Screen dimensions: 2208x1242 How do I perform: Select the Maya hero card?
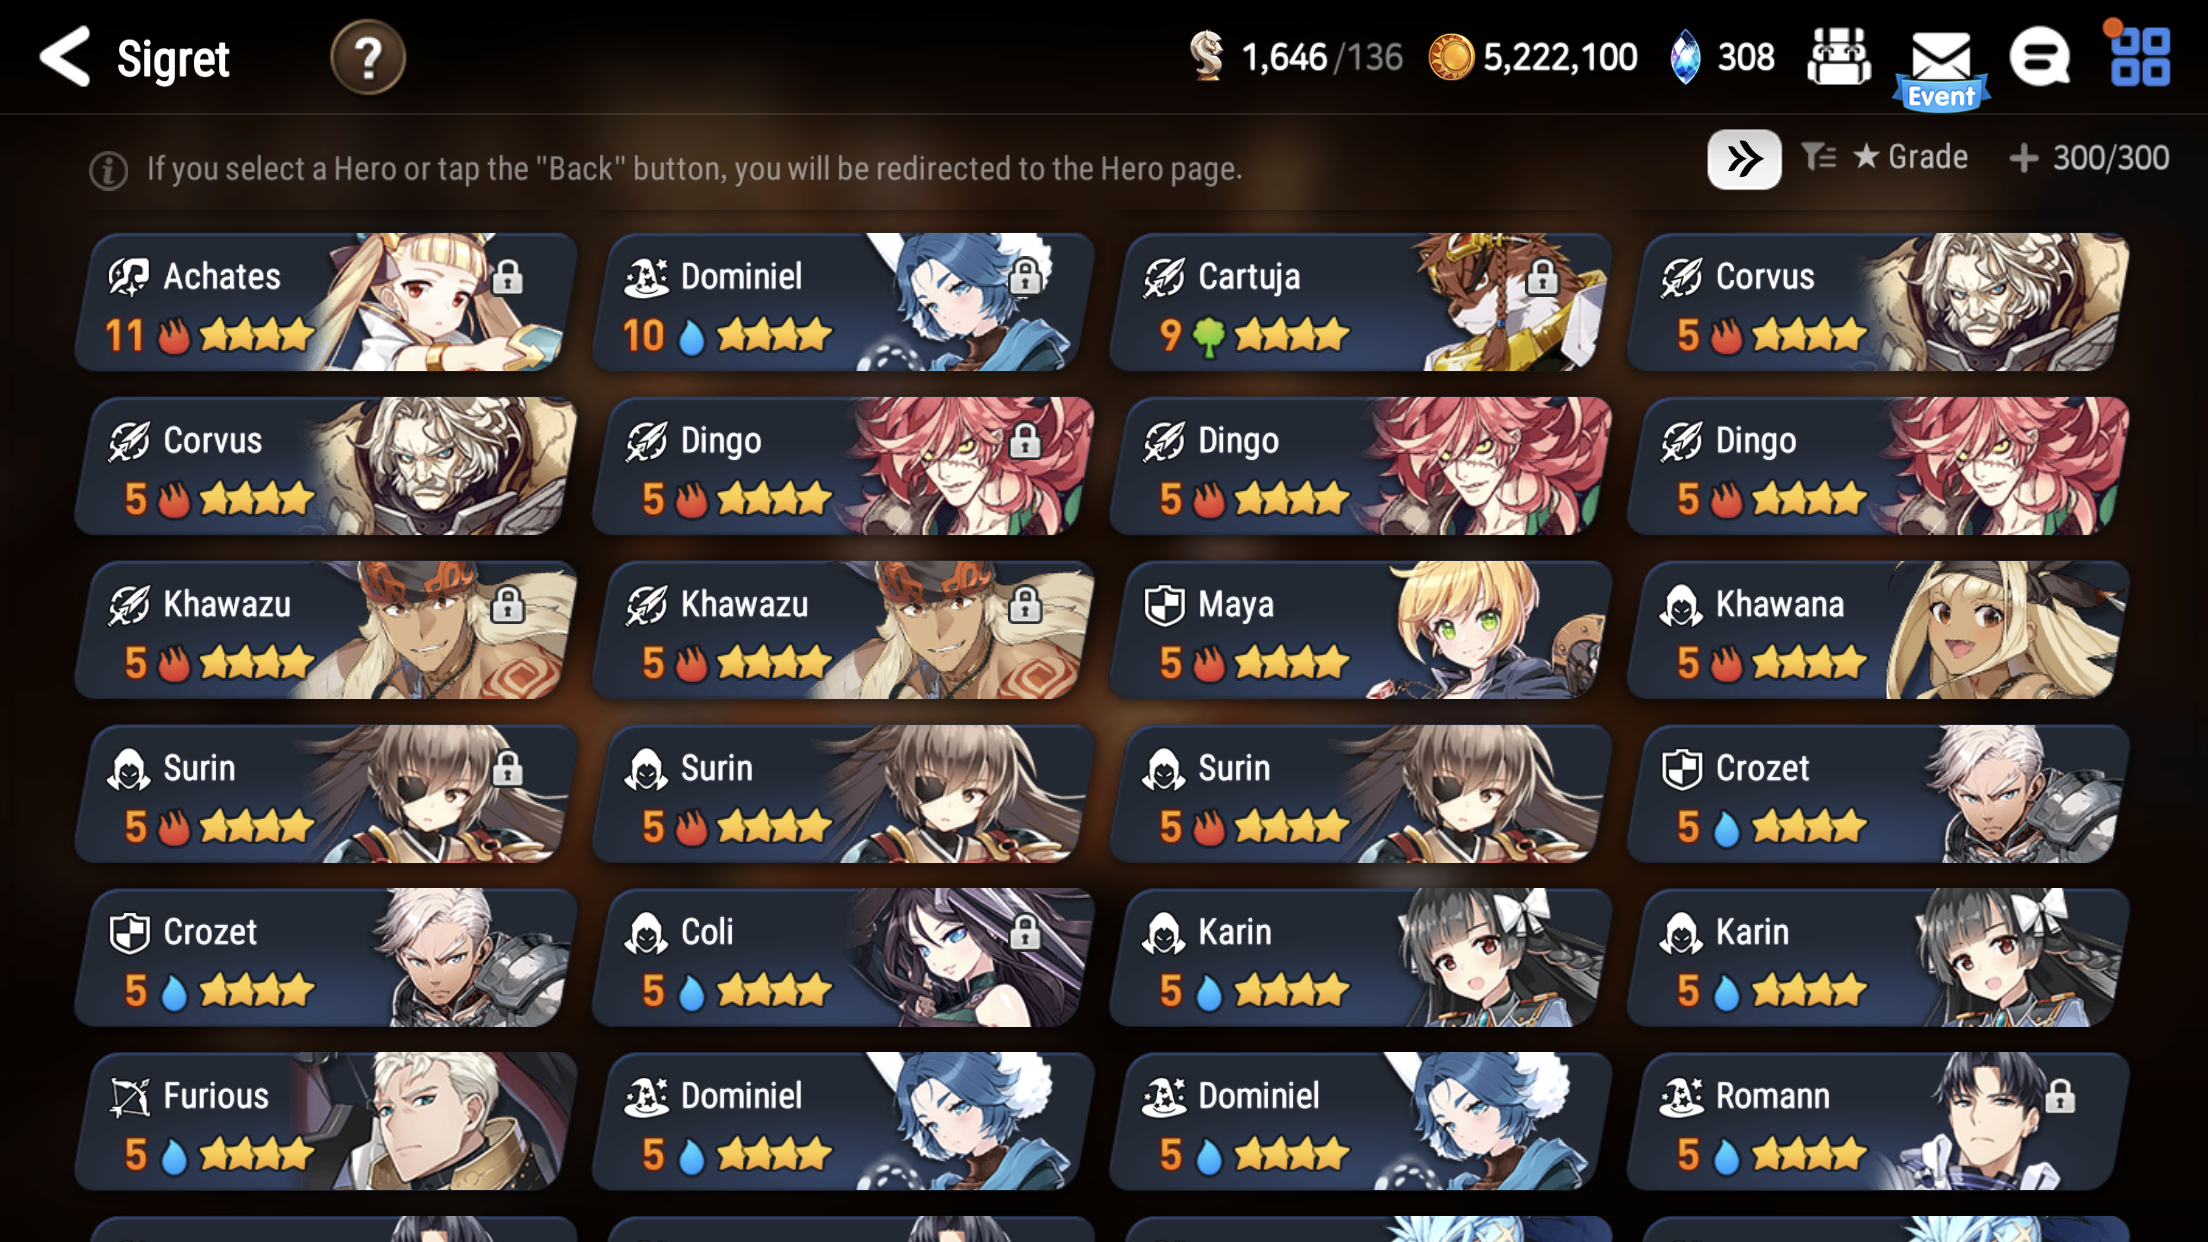click(x=1359, y=630)
